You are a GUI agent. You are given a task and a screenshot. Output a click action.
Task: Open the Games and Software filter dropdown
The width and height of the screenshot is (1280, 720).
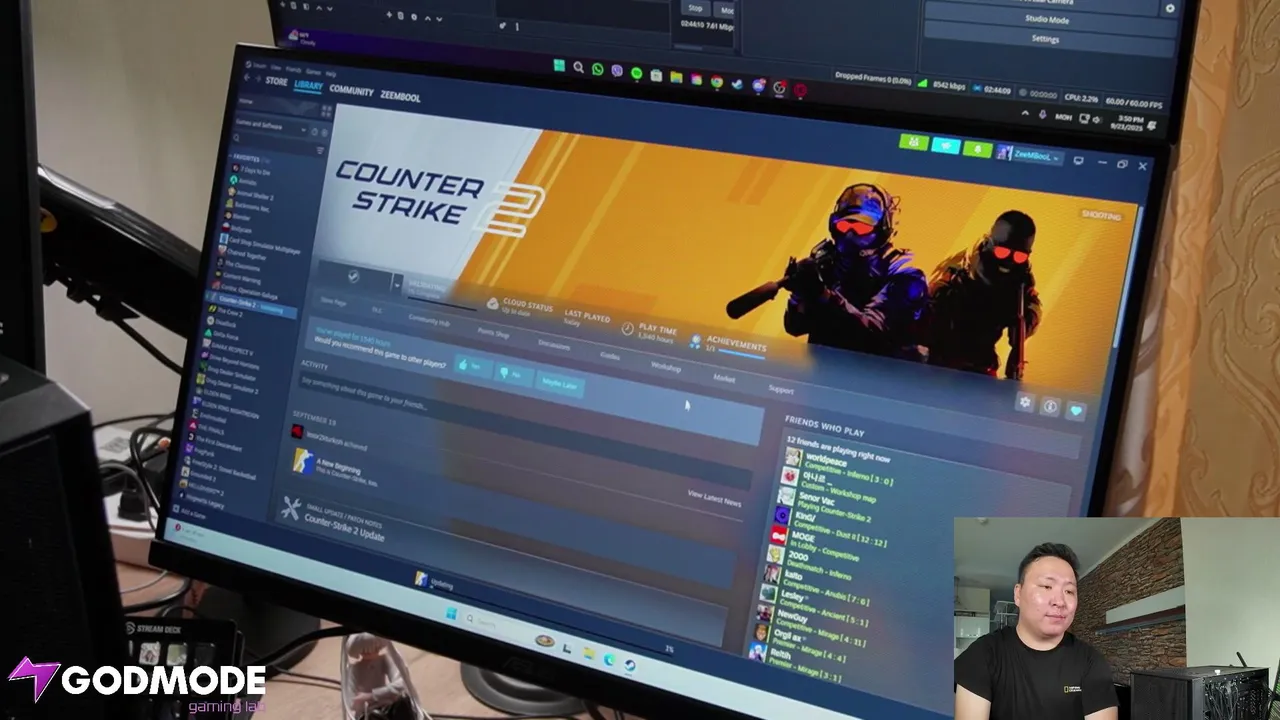[x=270, y=127]
